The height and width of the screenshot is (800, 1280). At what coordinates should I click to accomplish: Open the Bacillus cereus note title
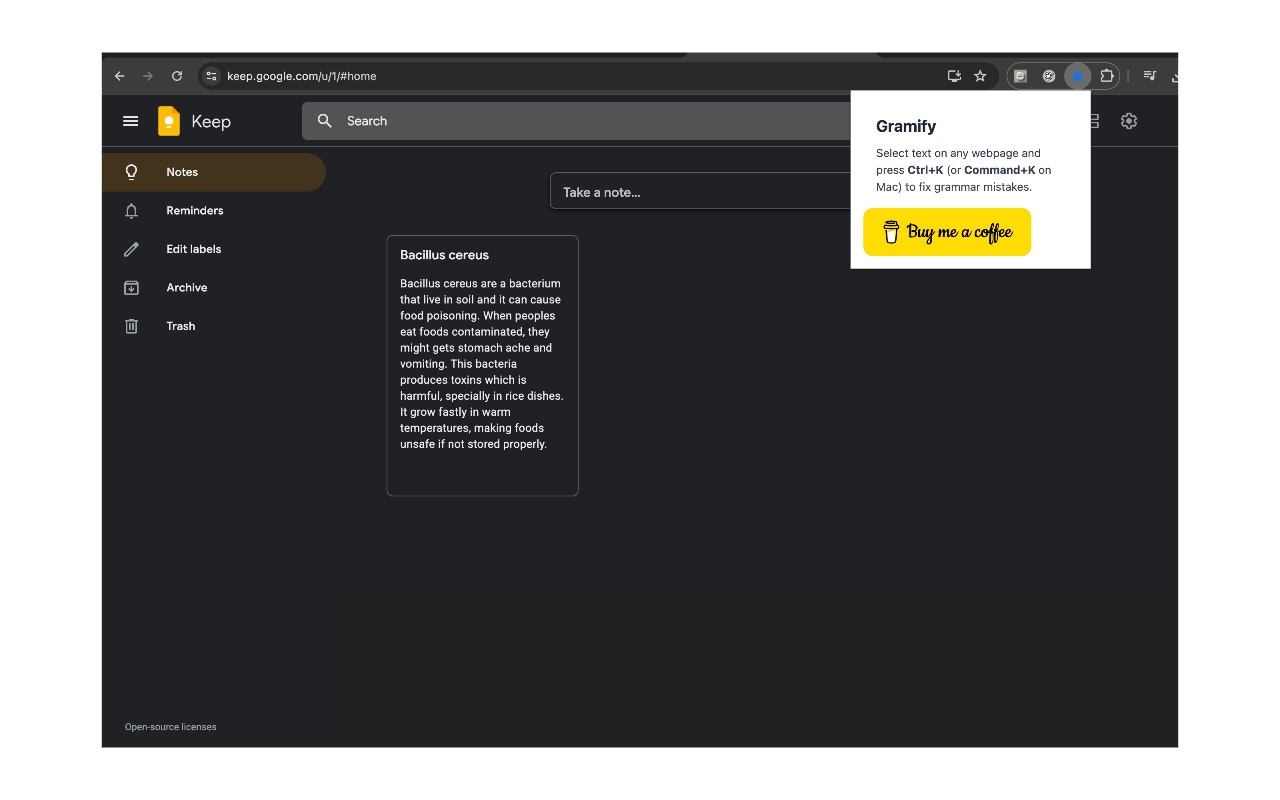[x=445, y=255]
